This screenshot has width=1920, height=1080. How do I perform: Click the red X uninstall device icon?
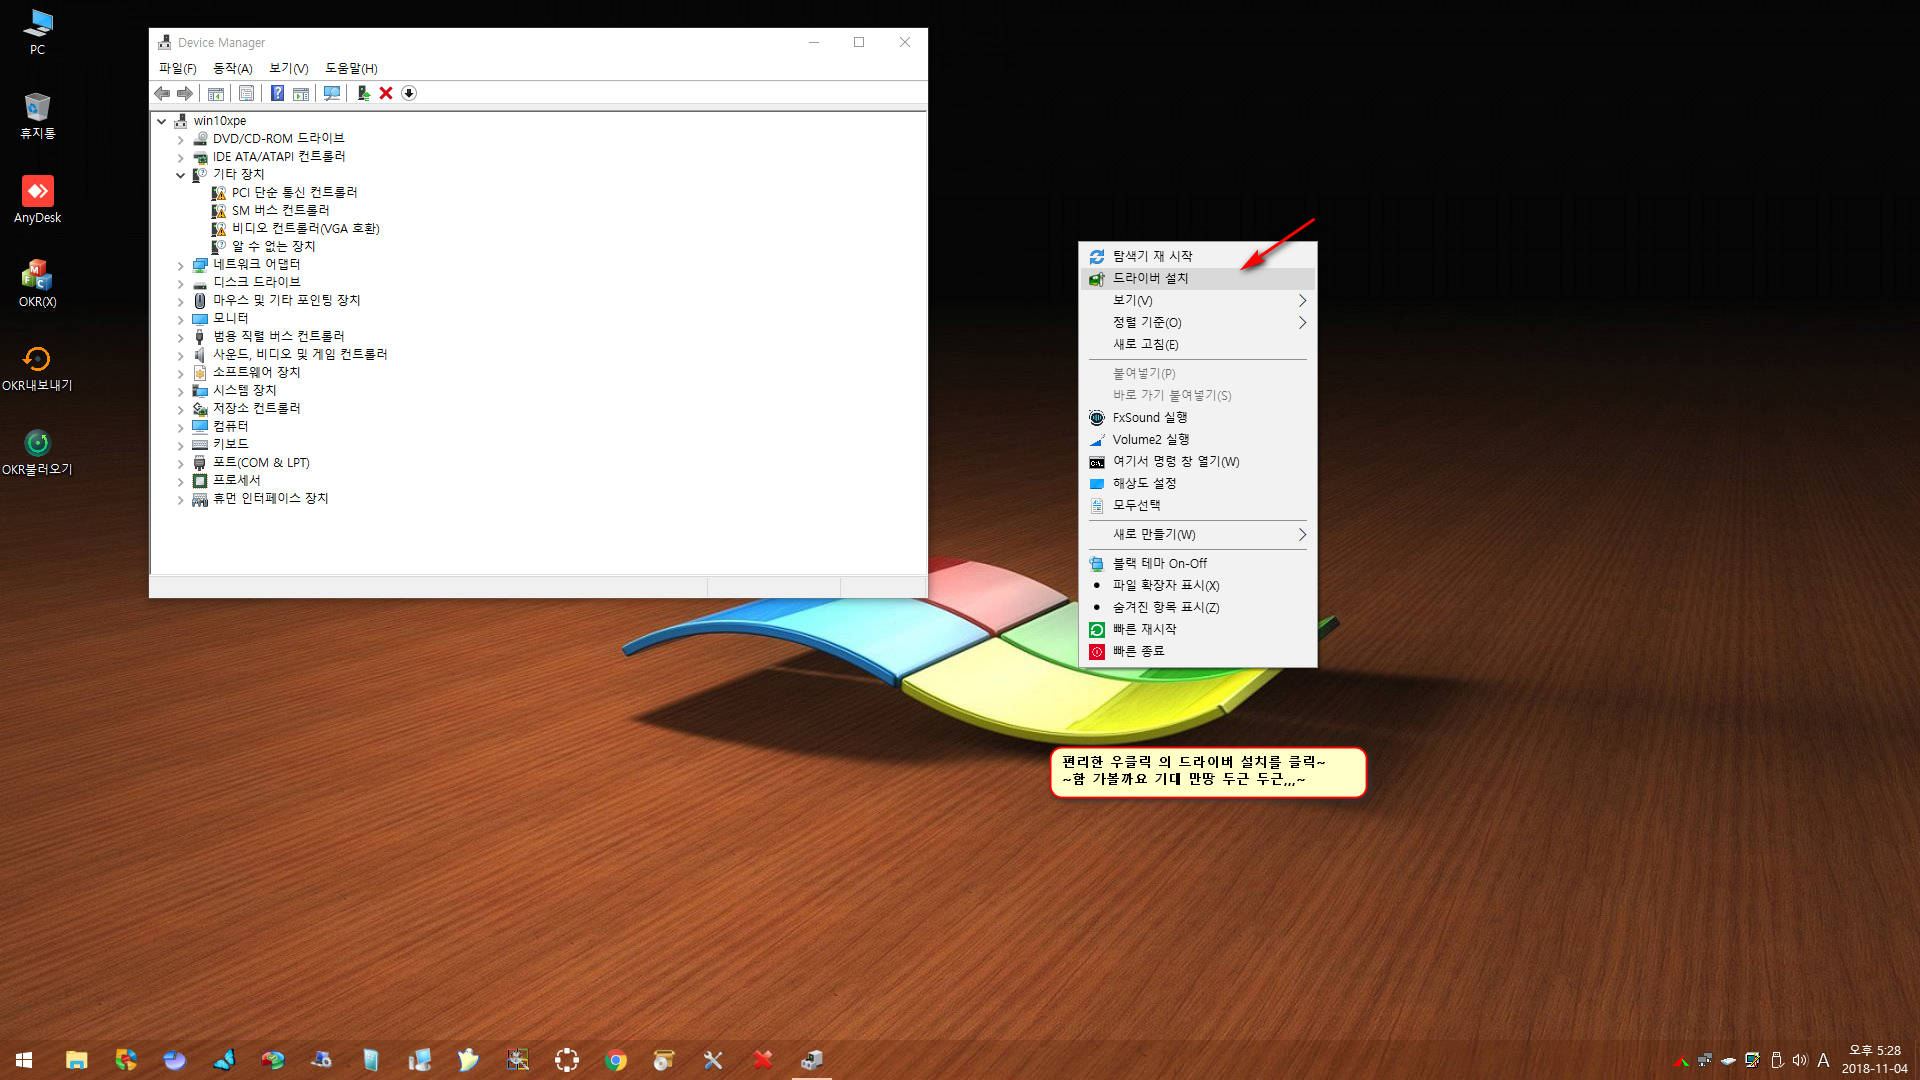click(x=386, y=93)
